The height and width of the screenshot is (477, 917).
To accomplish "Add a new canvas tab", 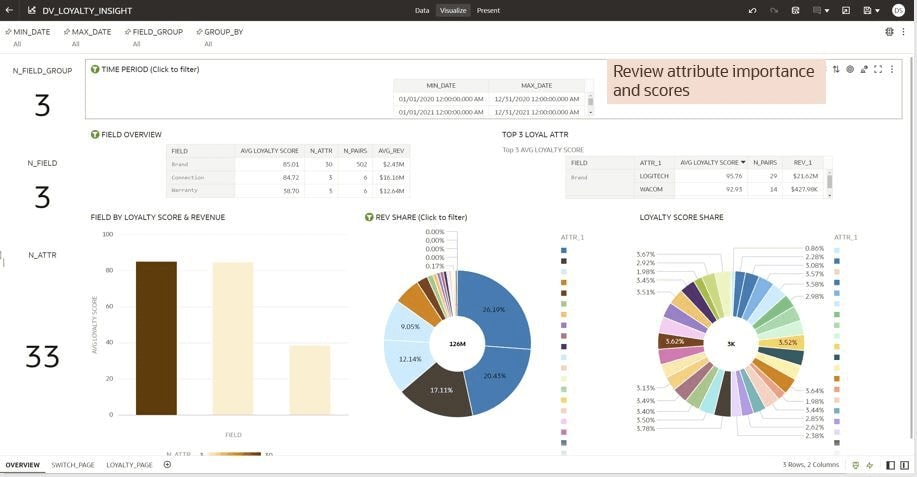I will click(167, 465).
